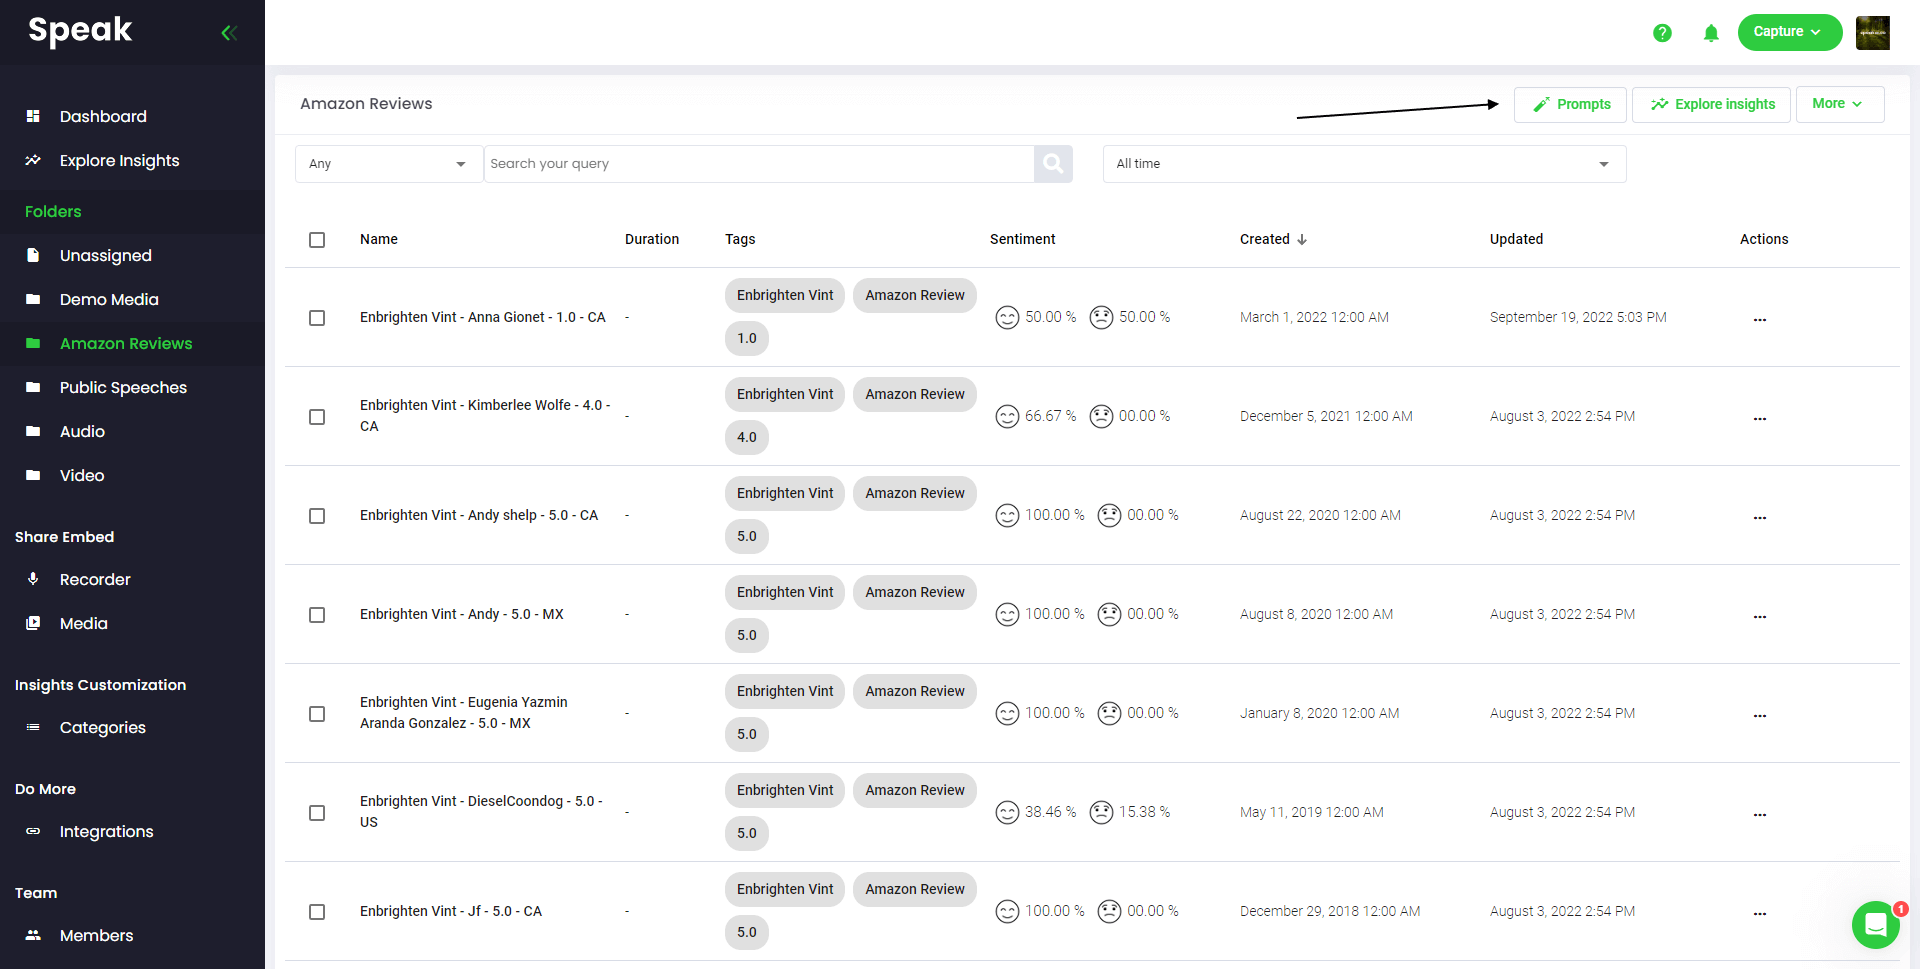This screenshot has height=969, width=1920.
Task: Toggle the select-all checkbox in header
Action: coord(317,240)
